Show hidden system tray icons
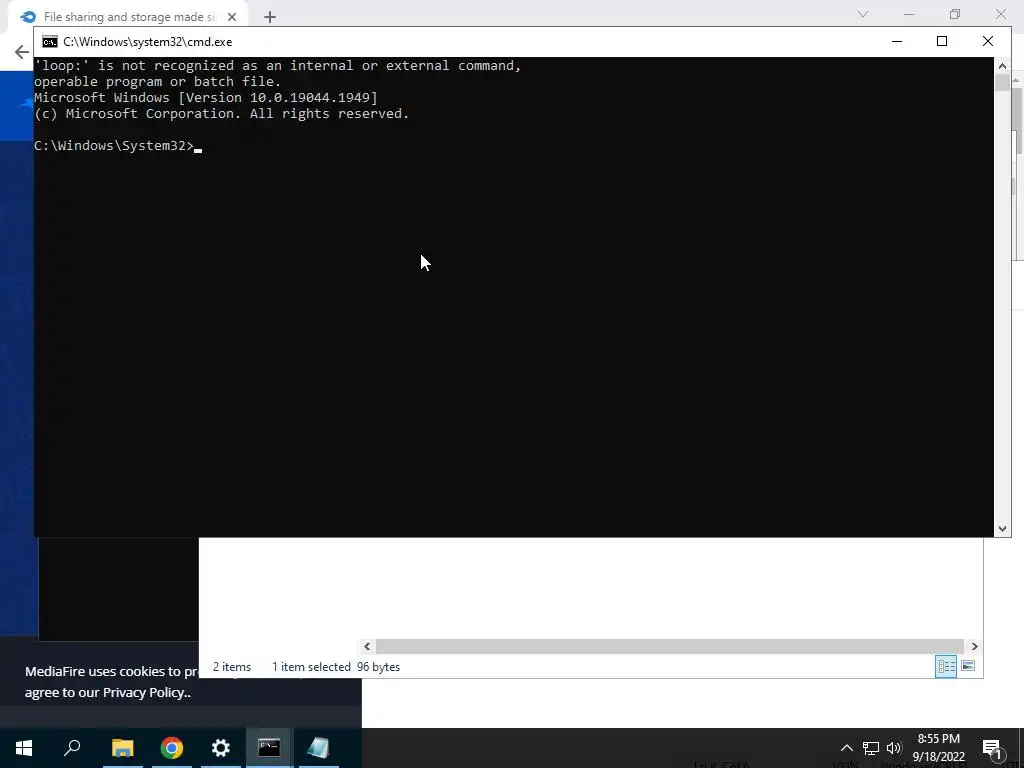Viewport: 1024px width, 768px height. (846, 748)
